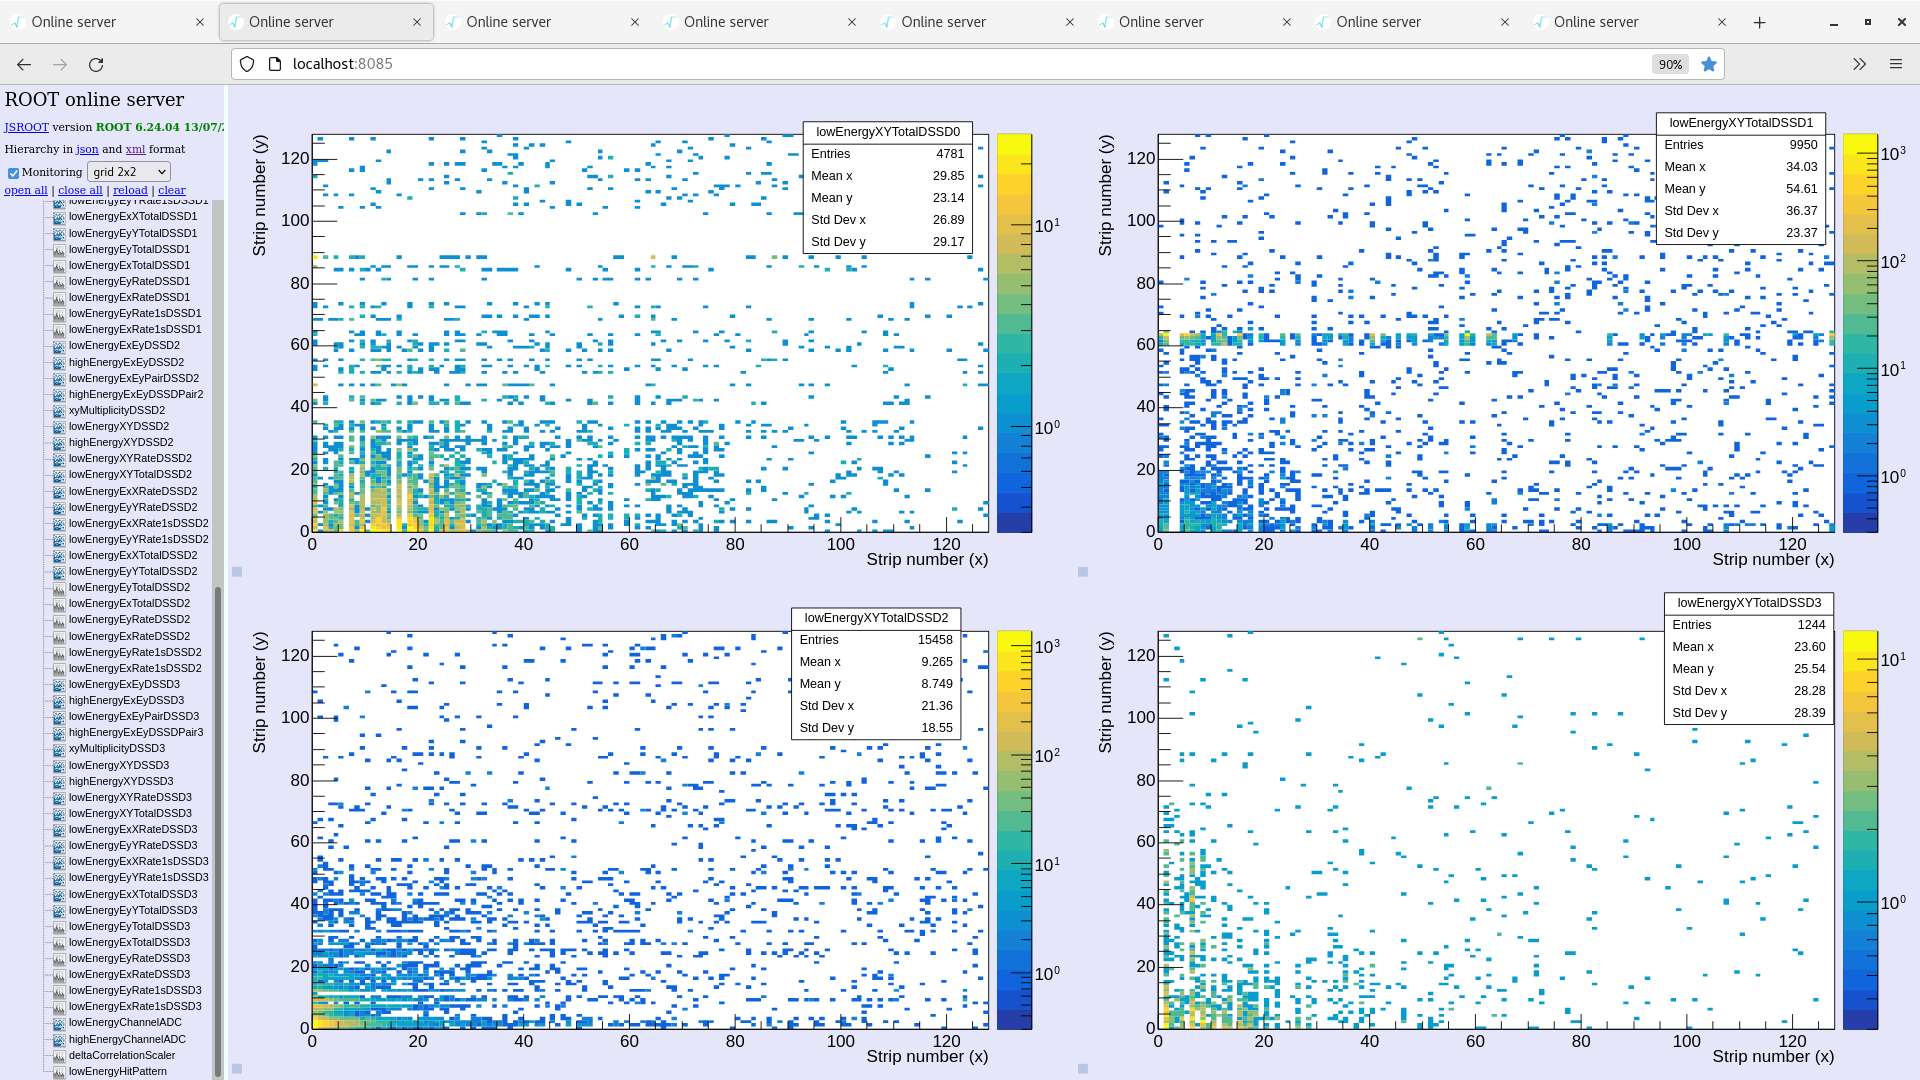1920x1080 pixels.
Task: Open the browser hamburger menu
Action: 1896,63
